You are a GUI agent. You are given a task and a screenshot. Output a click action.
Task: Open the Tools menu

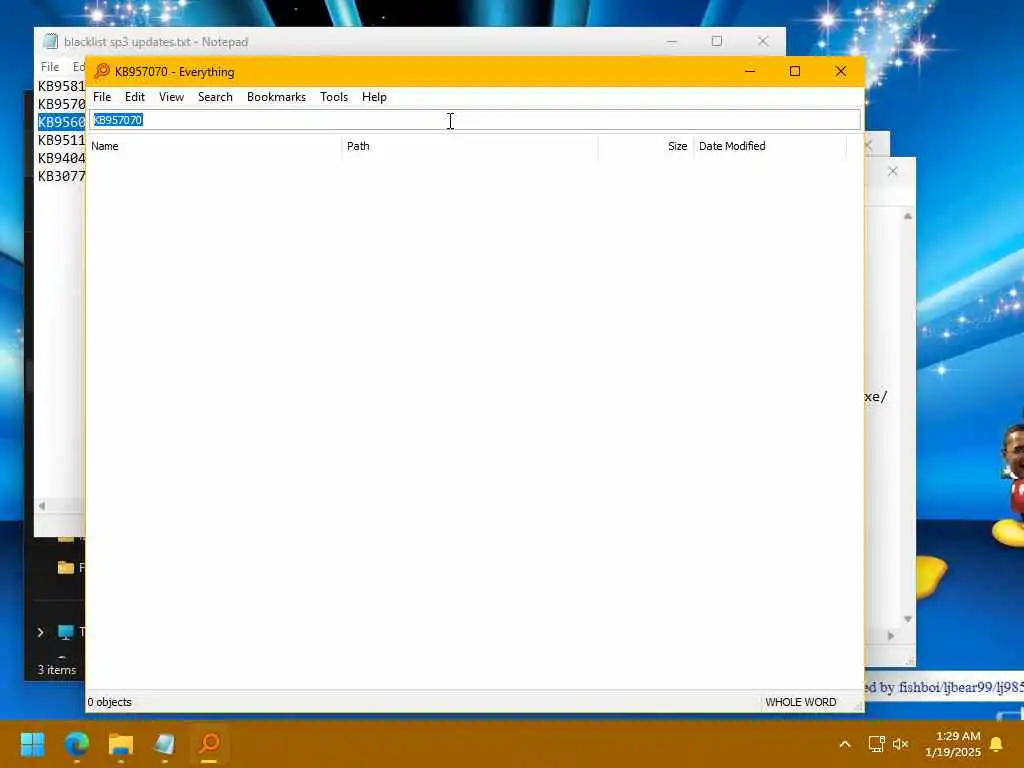tap(334, 97)
